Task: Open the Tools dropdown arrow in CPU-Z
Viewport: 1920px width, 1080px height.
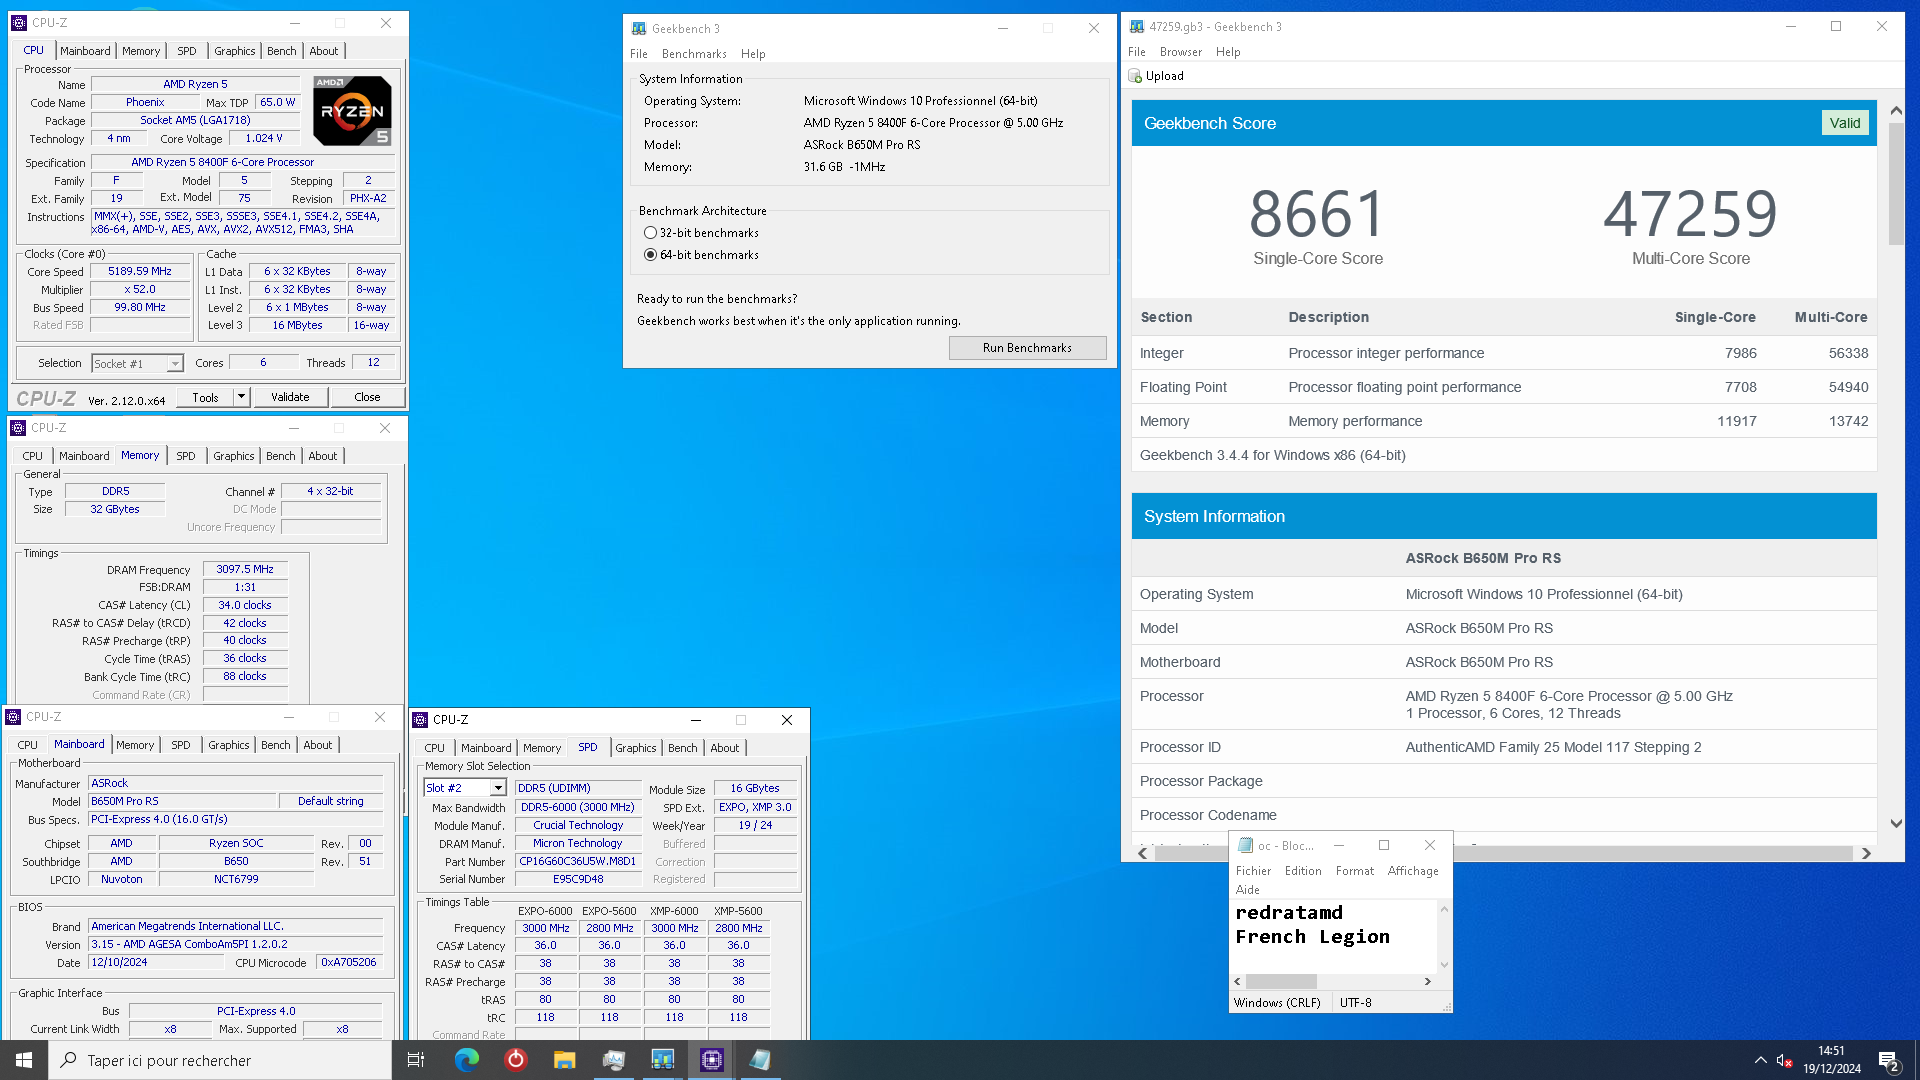Action: tap(241, 397)
